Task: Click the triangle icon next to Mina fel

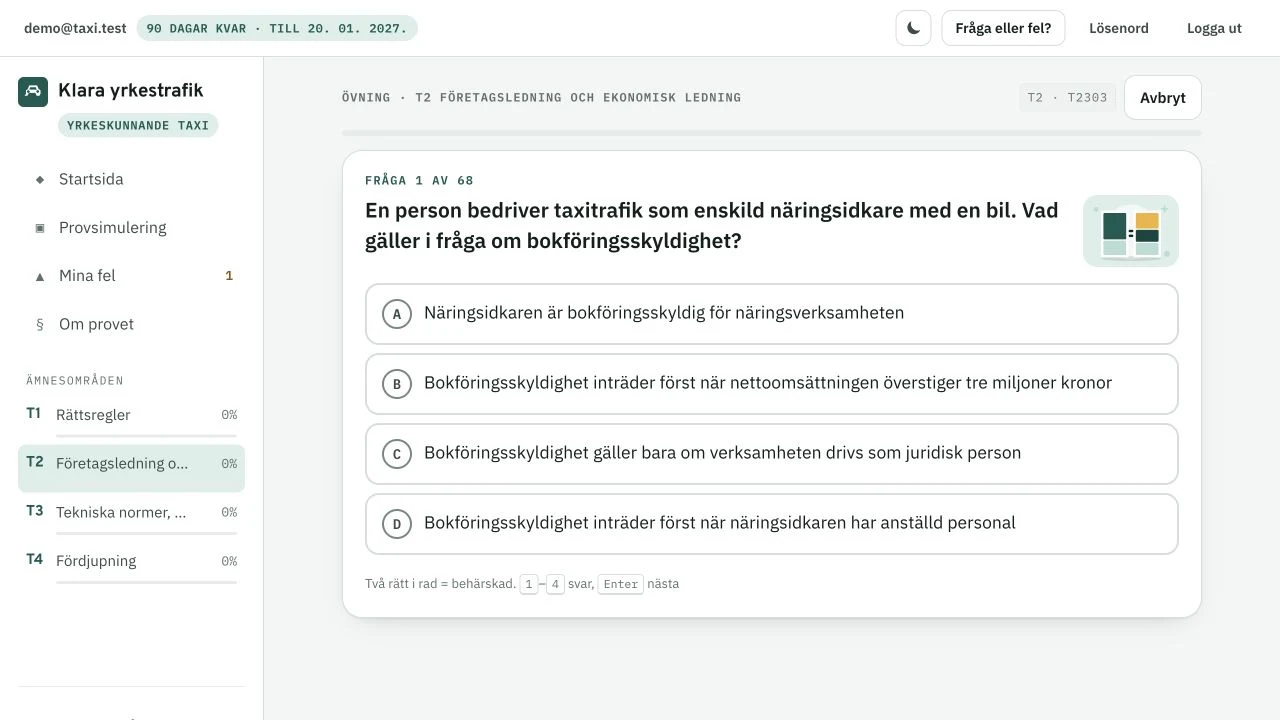Action: point(40,276)
